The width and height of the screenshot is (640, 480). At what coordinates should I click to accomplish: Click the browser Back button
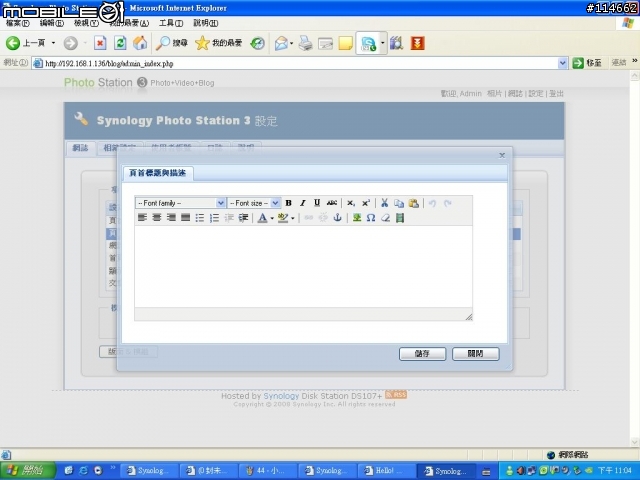point(25,43)
